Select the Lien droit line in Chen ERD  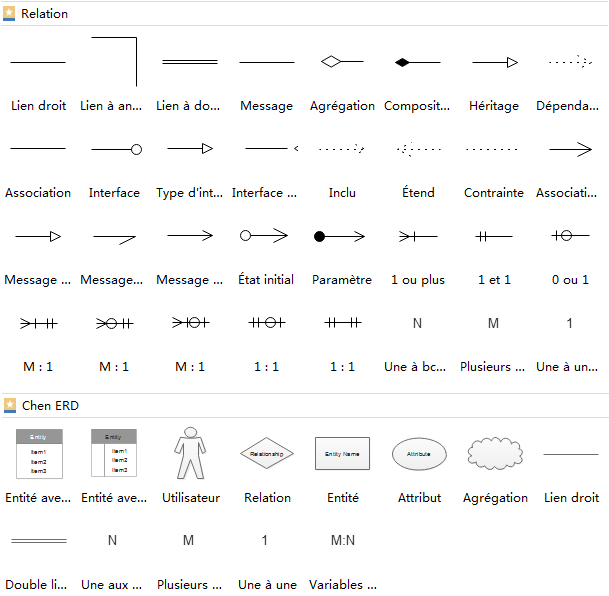571,454
